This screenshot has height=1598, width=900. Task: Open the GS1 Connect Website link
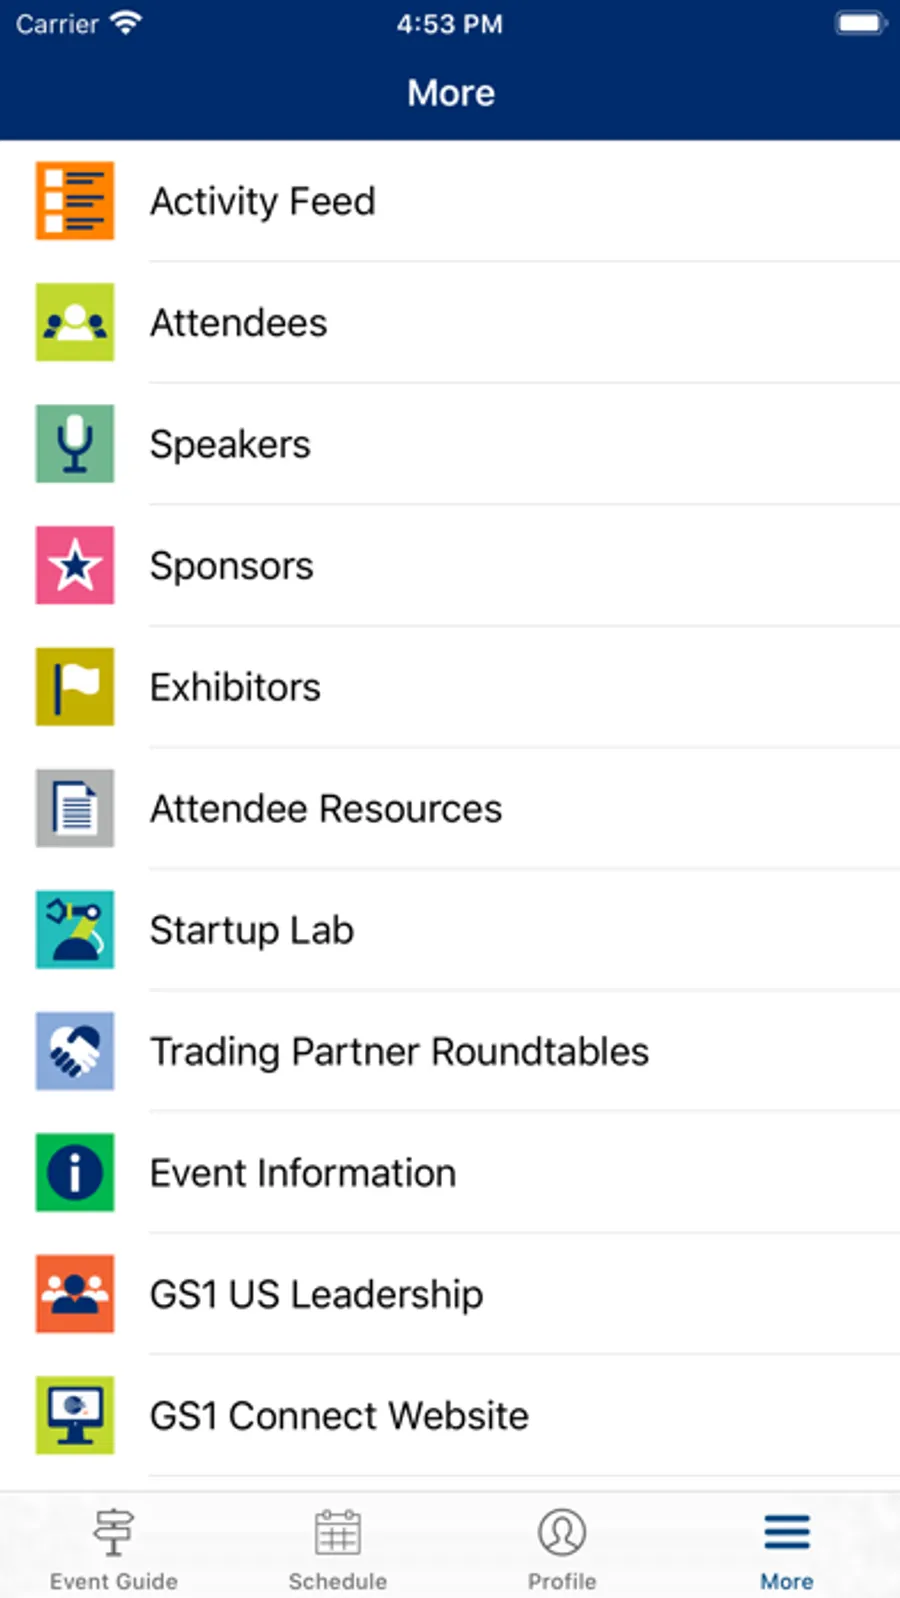pyautogui.click(x=339, y=1416)
